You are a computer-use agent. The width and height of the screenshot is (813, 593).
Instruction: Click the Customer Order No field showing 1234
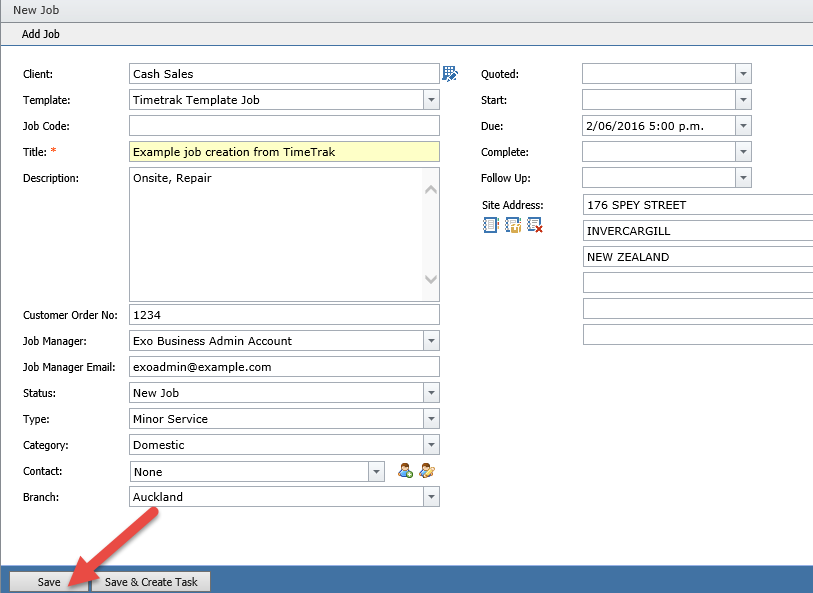tap(284, 315)
